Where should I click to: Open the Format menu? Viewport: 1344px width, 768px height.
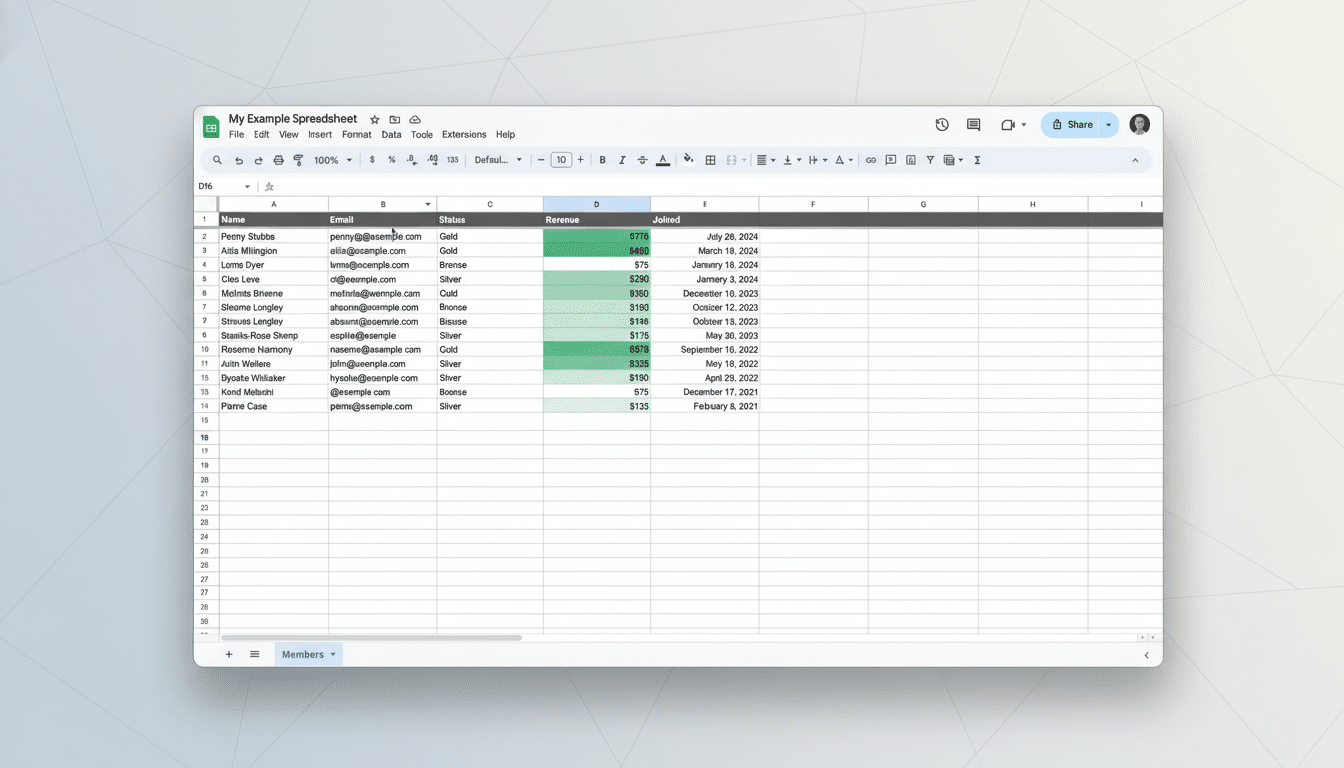(x=356, y=135)
